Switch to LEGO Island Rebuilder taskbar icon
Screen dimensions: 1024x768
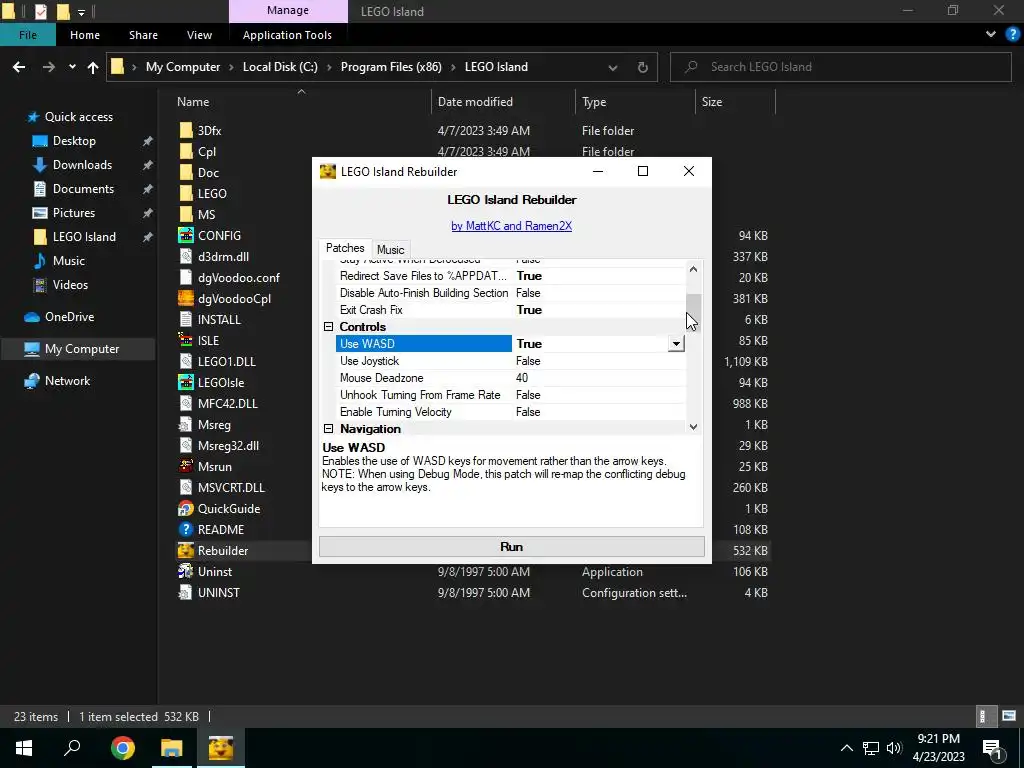pyautogui.click(x=221, y=748)
